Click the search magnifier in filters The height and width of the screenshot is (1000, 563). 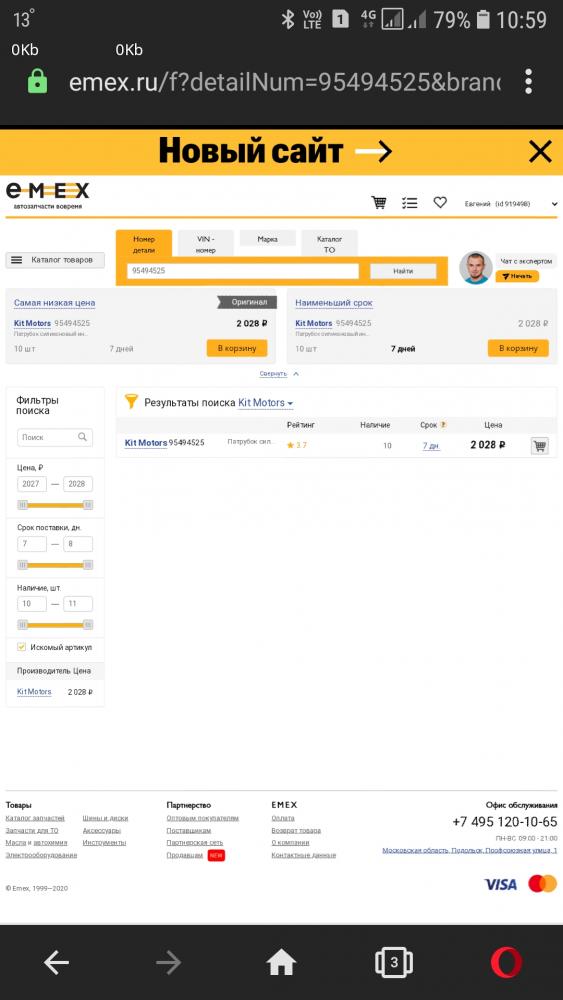82,438
